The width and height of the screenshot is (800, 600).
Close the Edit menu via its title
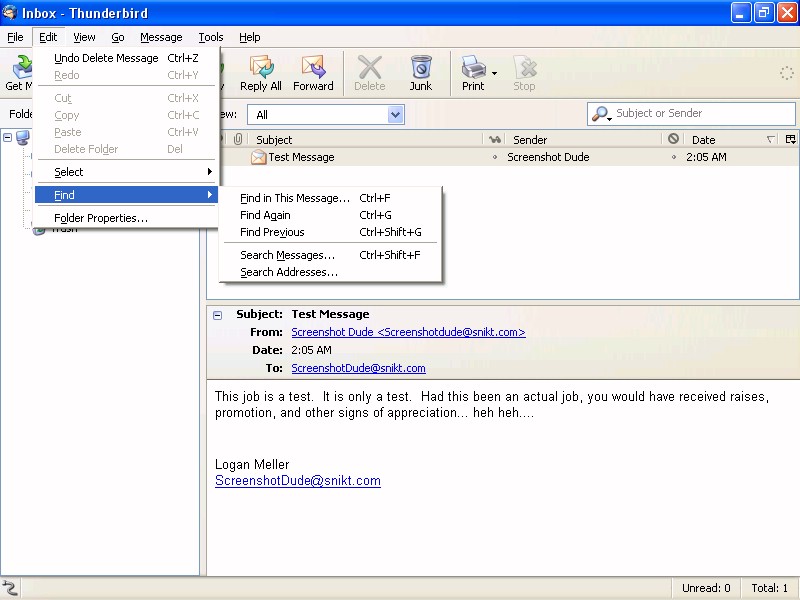click(x=48, y=37)
